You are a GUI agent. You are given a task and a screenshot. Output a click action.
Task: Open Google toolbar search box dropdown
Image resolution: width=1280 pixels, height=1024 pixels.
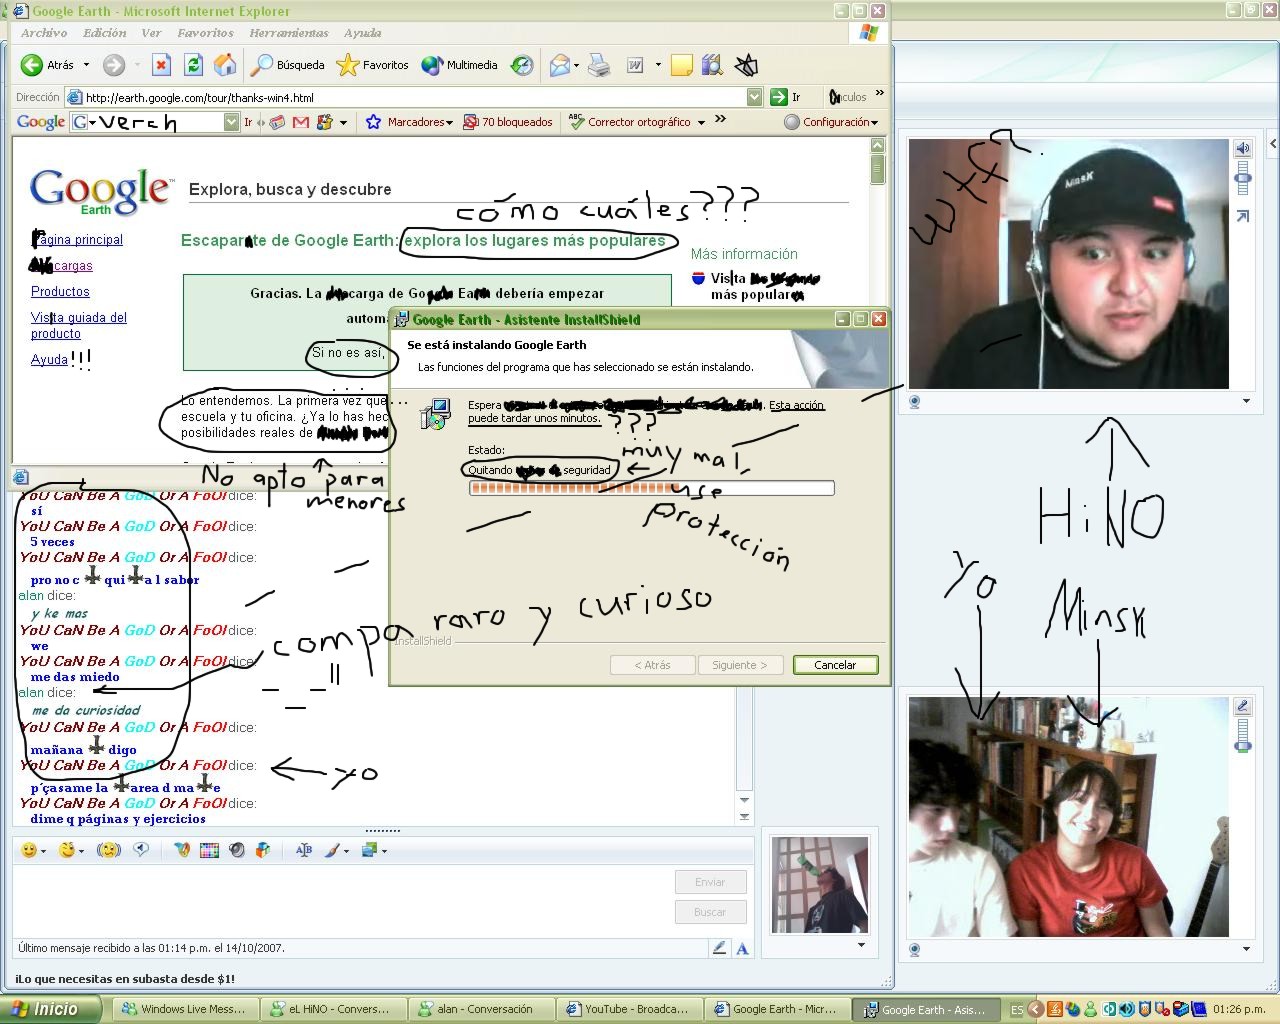[x=231, y=122]
